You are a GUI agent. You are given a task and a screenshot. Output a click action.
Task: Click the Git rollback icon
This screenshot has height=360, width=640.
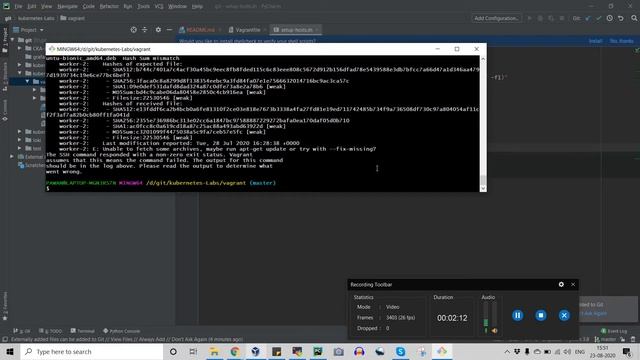(621, 18)
